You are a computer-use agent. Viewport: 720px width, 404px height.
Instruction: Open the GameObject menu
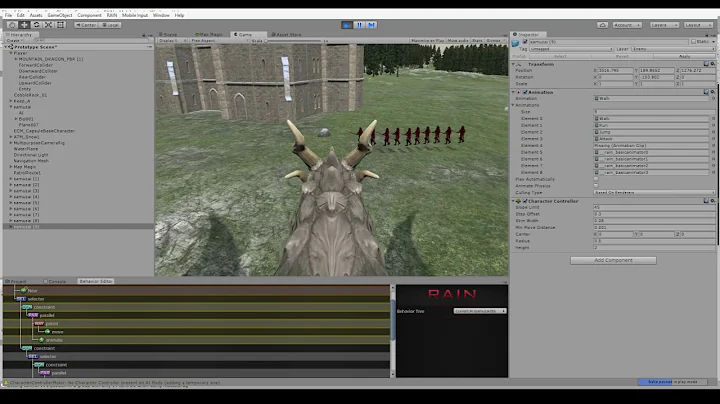click(x=60, y=15)
